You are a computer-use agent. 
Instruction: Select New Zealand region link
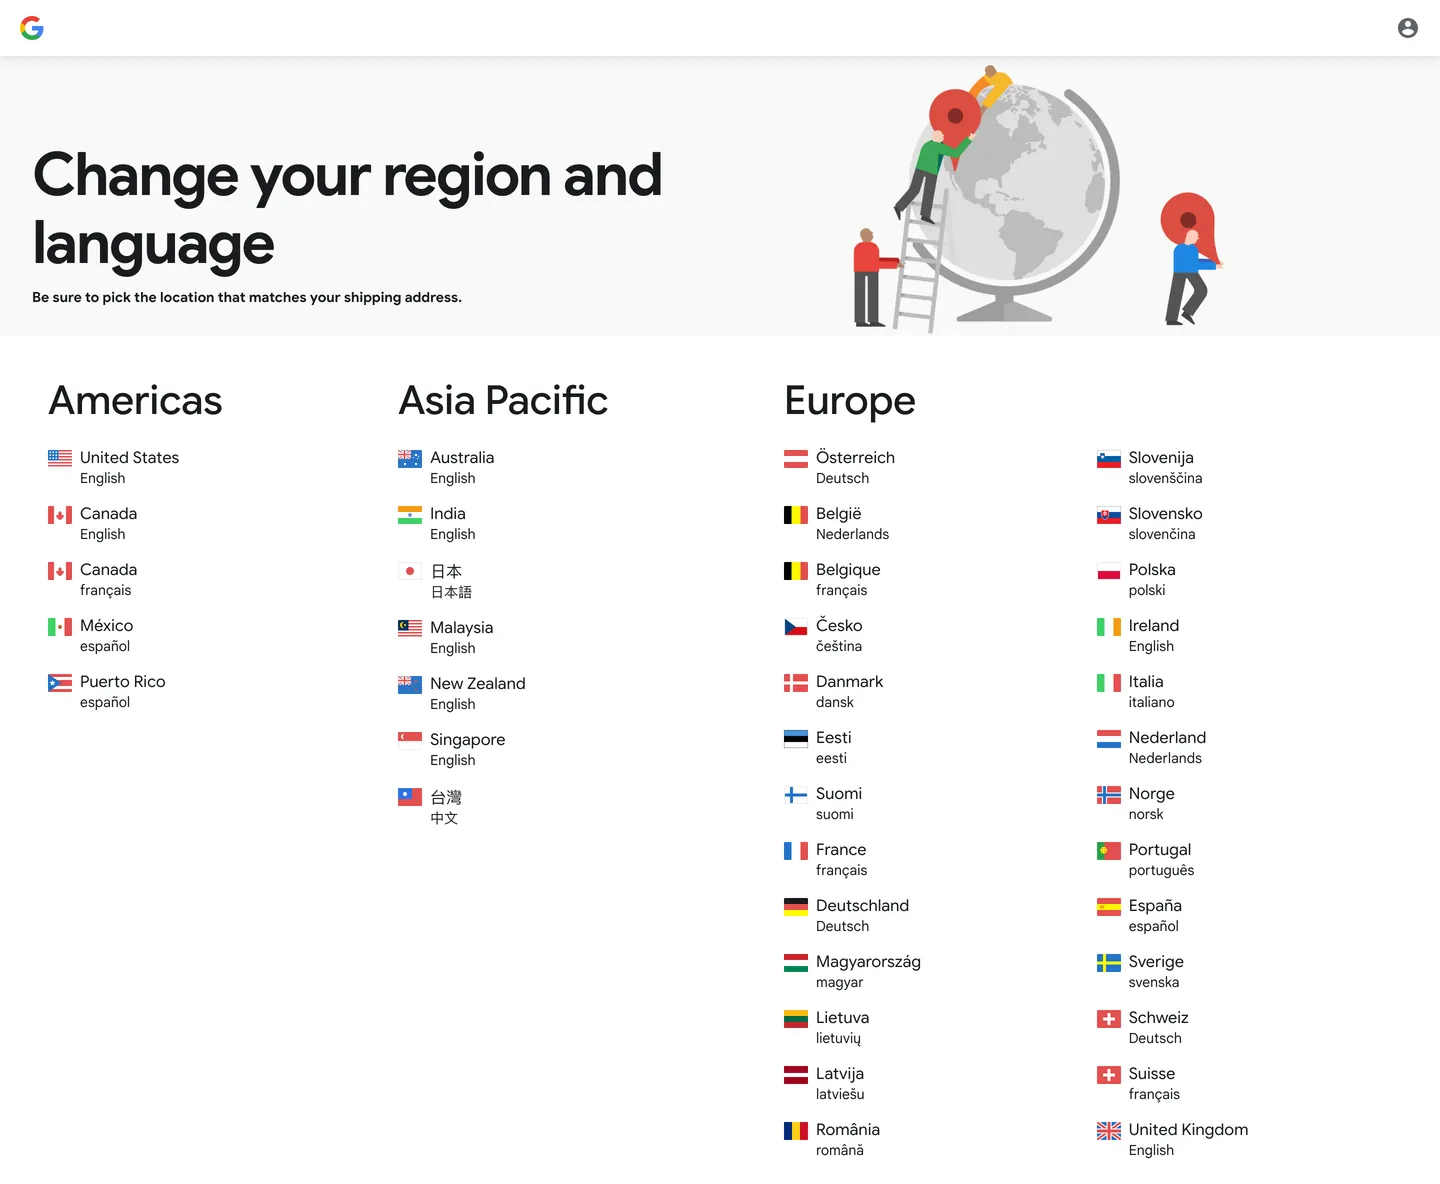pos(462,693)
